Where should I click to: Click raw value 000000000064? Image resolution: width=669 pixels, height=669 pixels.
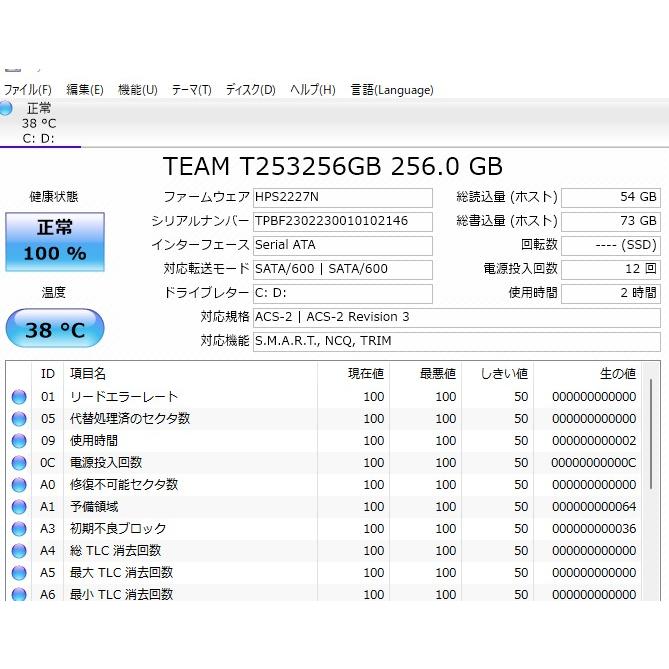click(594, 507)
